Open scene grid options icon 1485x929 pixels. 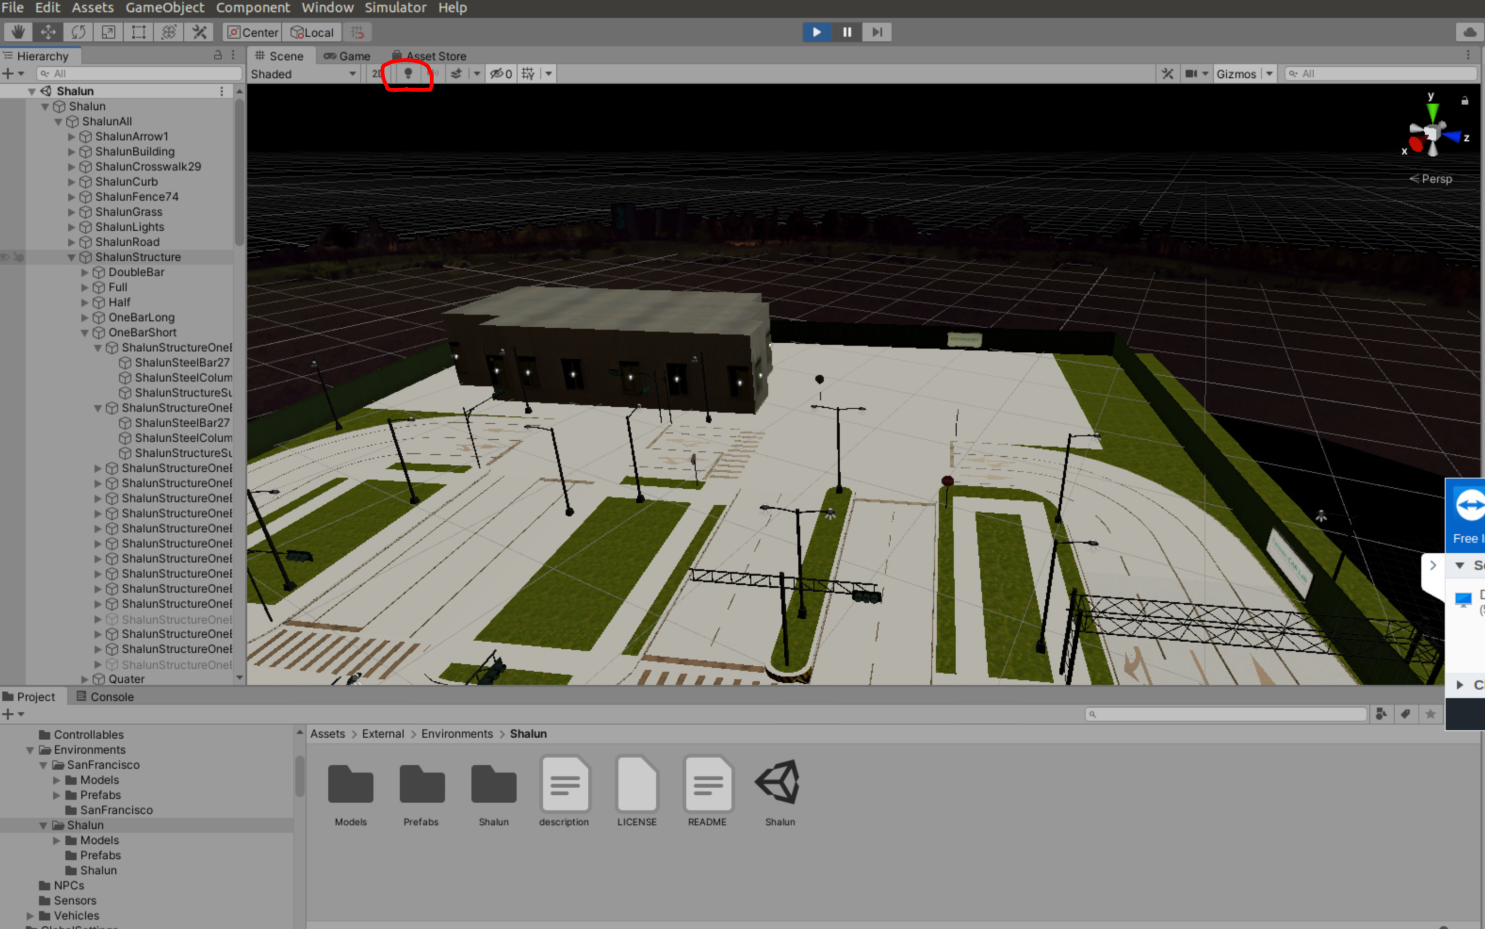click(528, 73)
